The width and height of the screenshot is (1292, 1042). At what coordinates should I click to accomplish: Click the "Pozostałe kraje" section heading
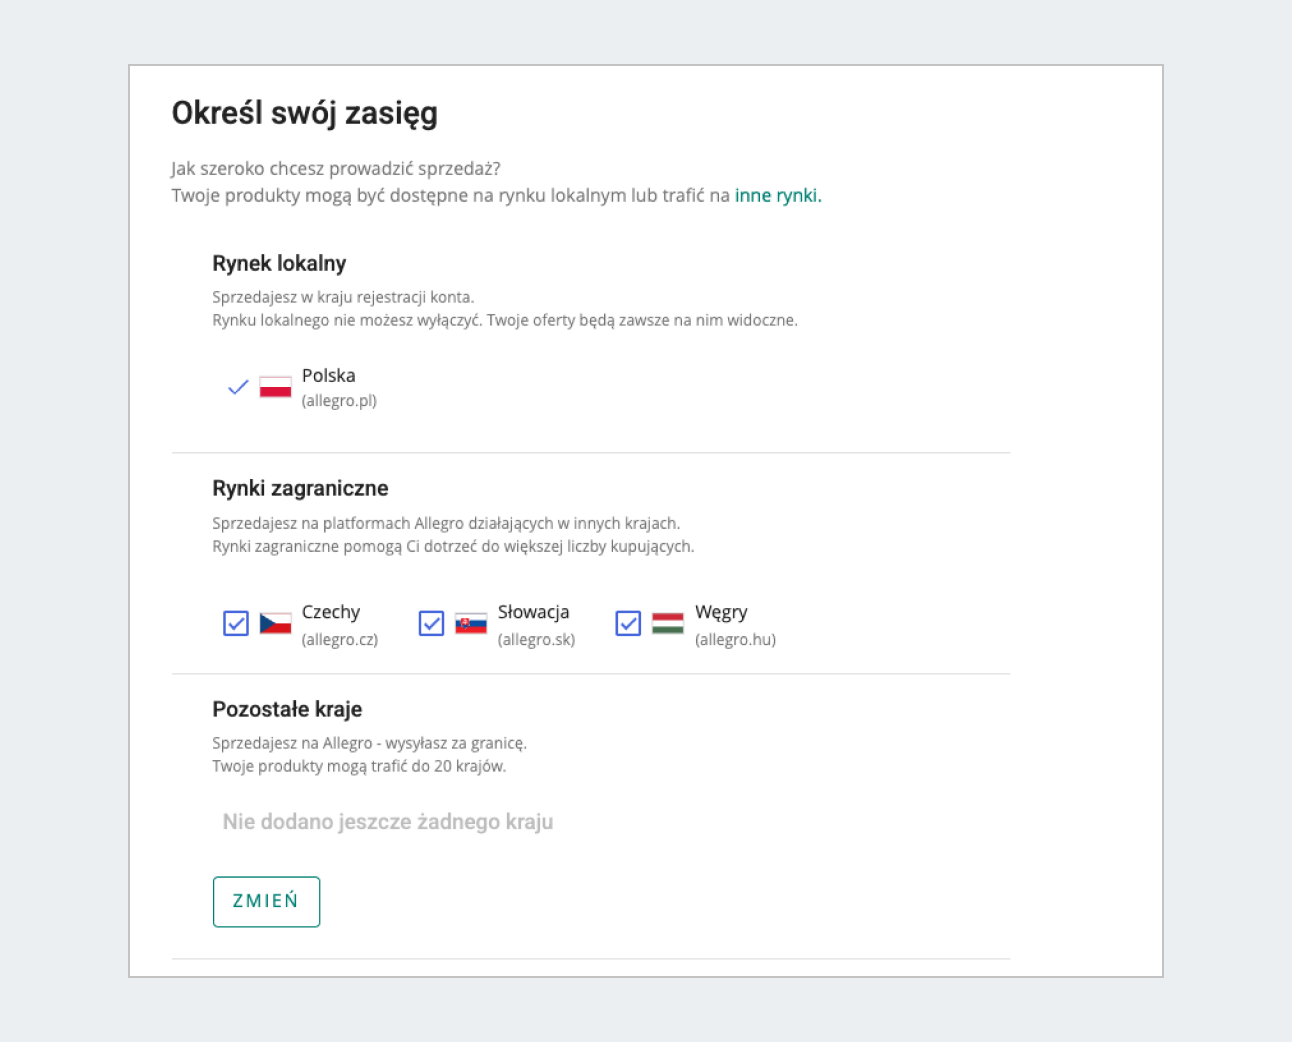pyautogui.click(x=287, y=709)
